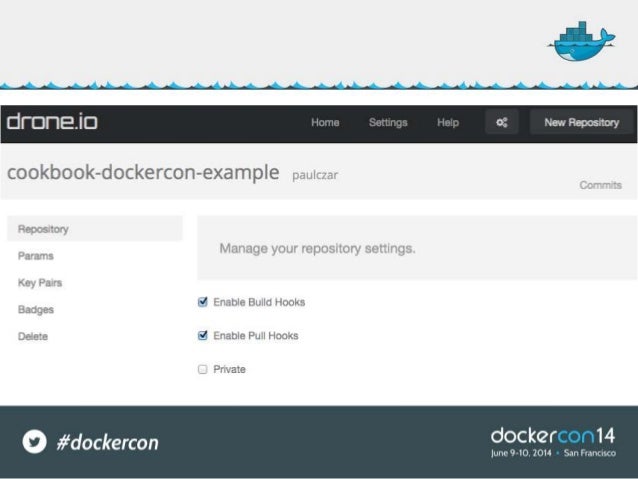Show the Badges section
The height and width of the screenshot is (479, 638).
36,310
